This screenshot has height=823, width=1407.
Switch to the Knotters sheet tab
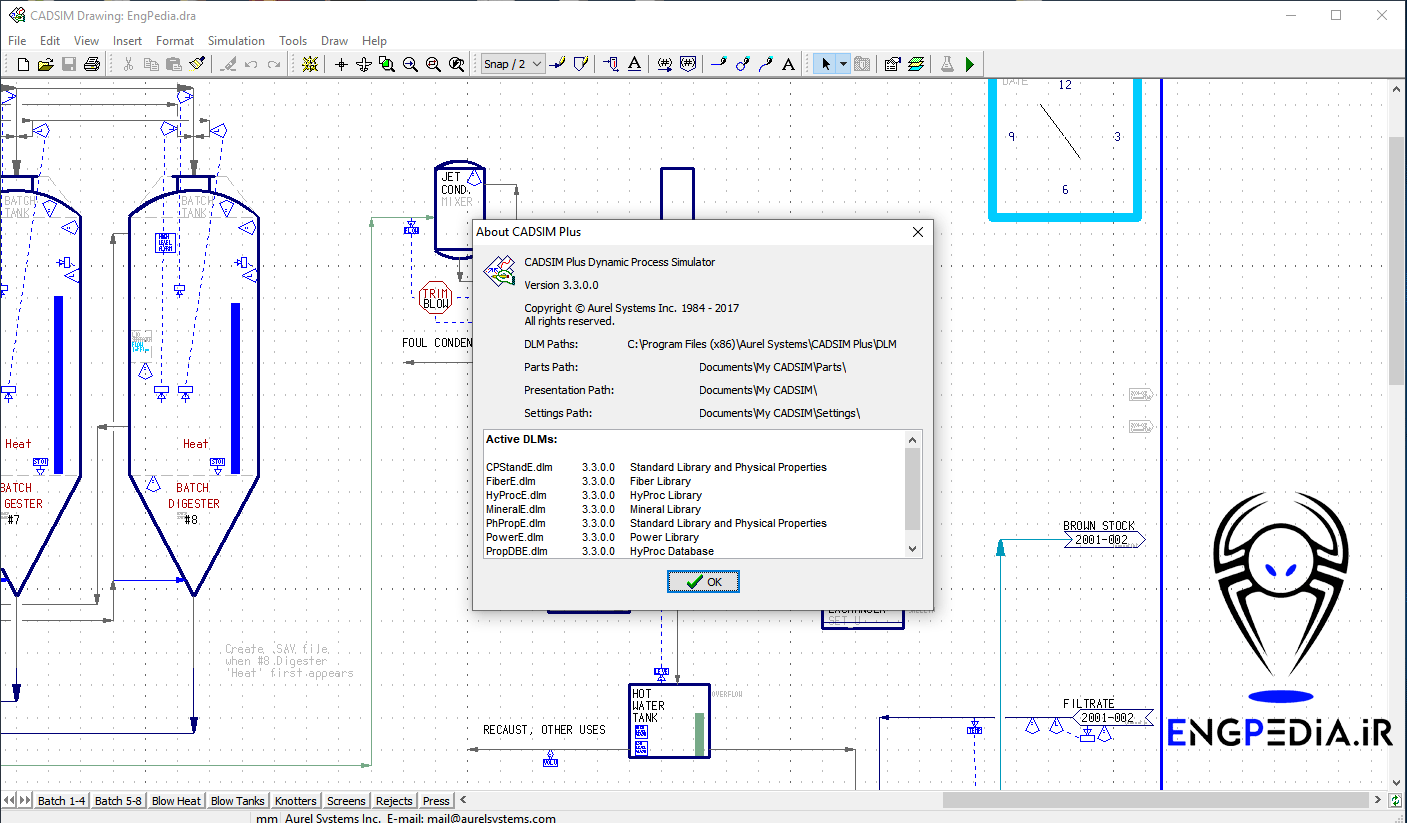click(x=296, y=801)
